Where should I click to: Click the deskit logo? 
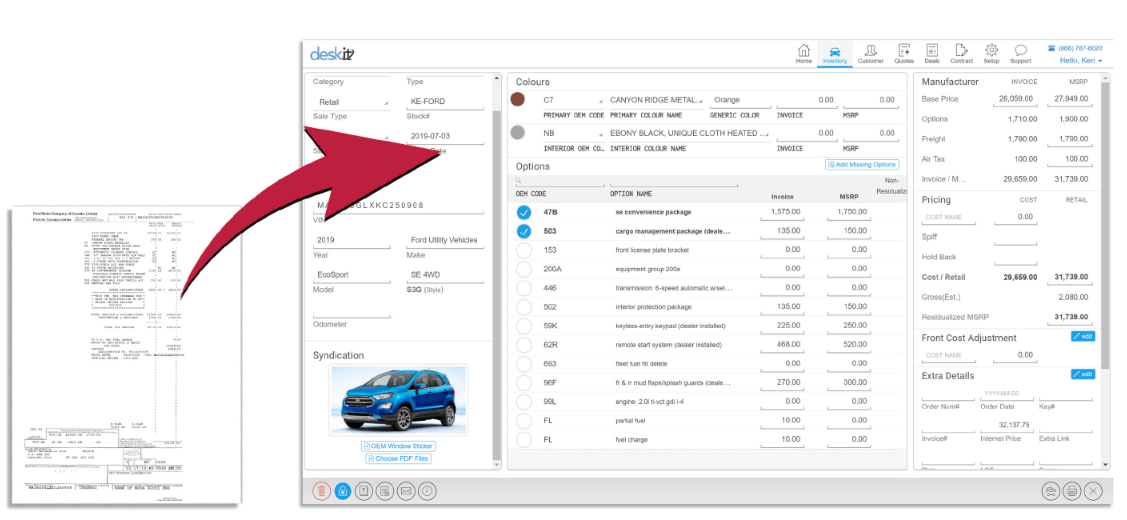(331, 54)
